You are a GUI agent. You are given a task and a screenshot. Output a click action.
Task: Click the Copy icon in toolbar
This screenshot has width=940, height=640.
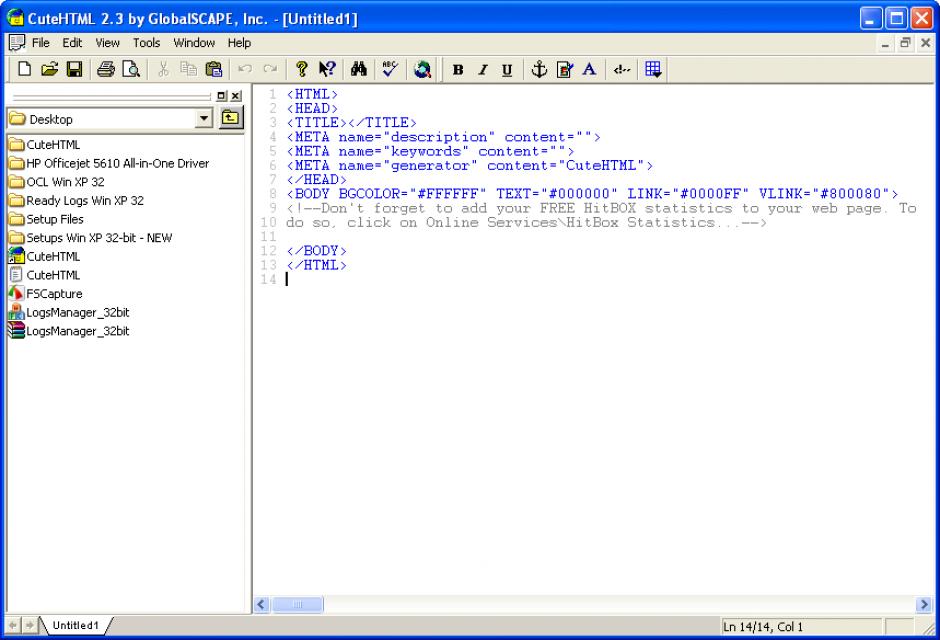point(188,70)
